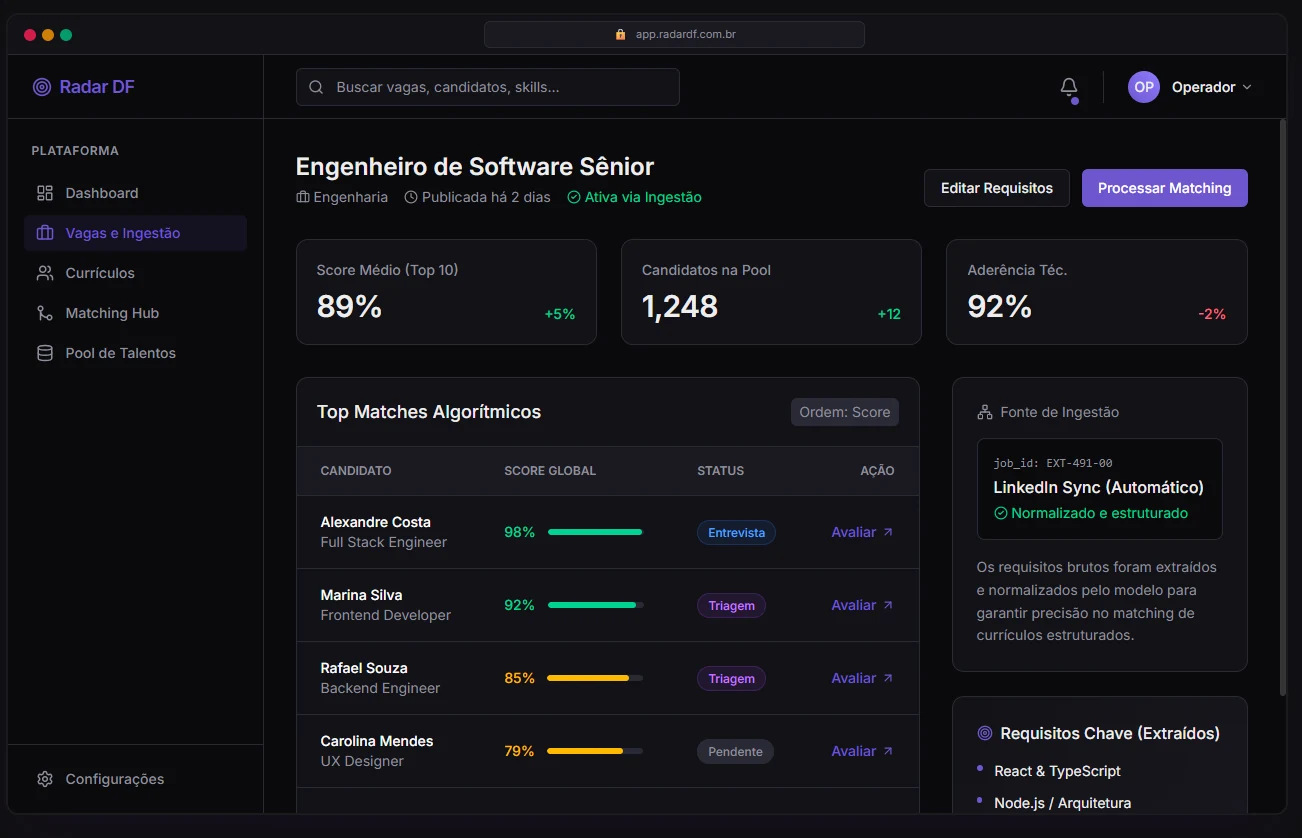Focus the Buscar vagas search field
1302x838 pixels.
(x=488, y=87)
